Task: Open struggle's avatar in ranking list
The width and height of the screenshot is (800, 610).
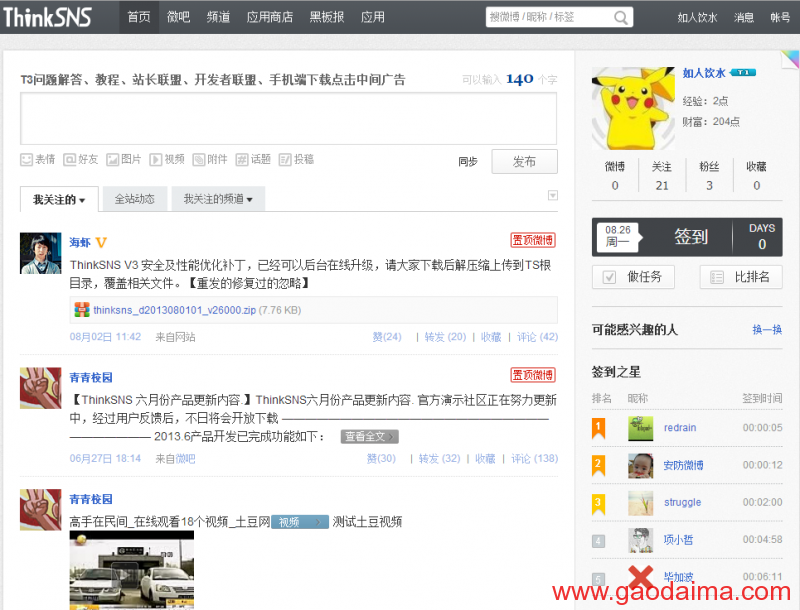Action: coord(640,503)
